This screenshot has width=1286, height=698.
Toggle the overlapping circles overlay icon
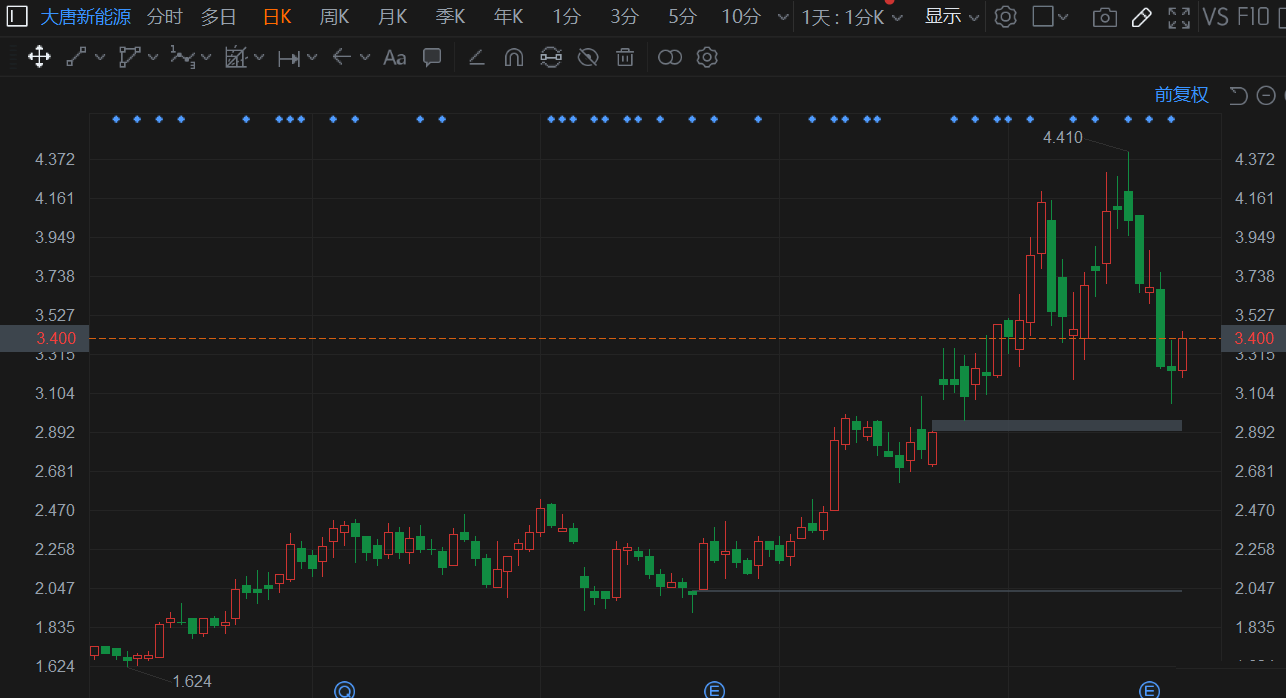[x=669, y=57]
